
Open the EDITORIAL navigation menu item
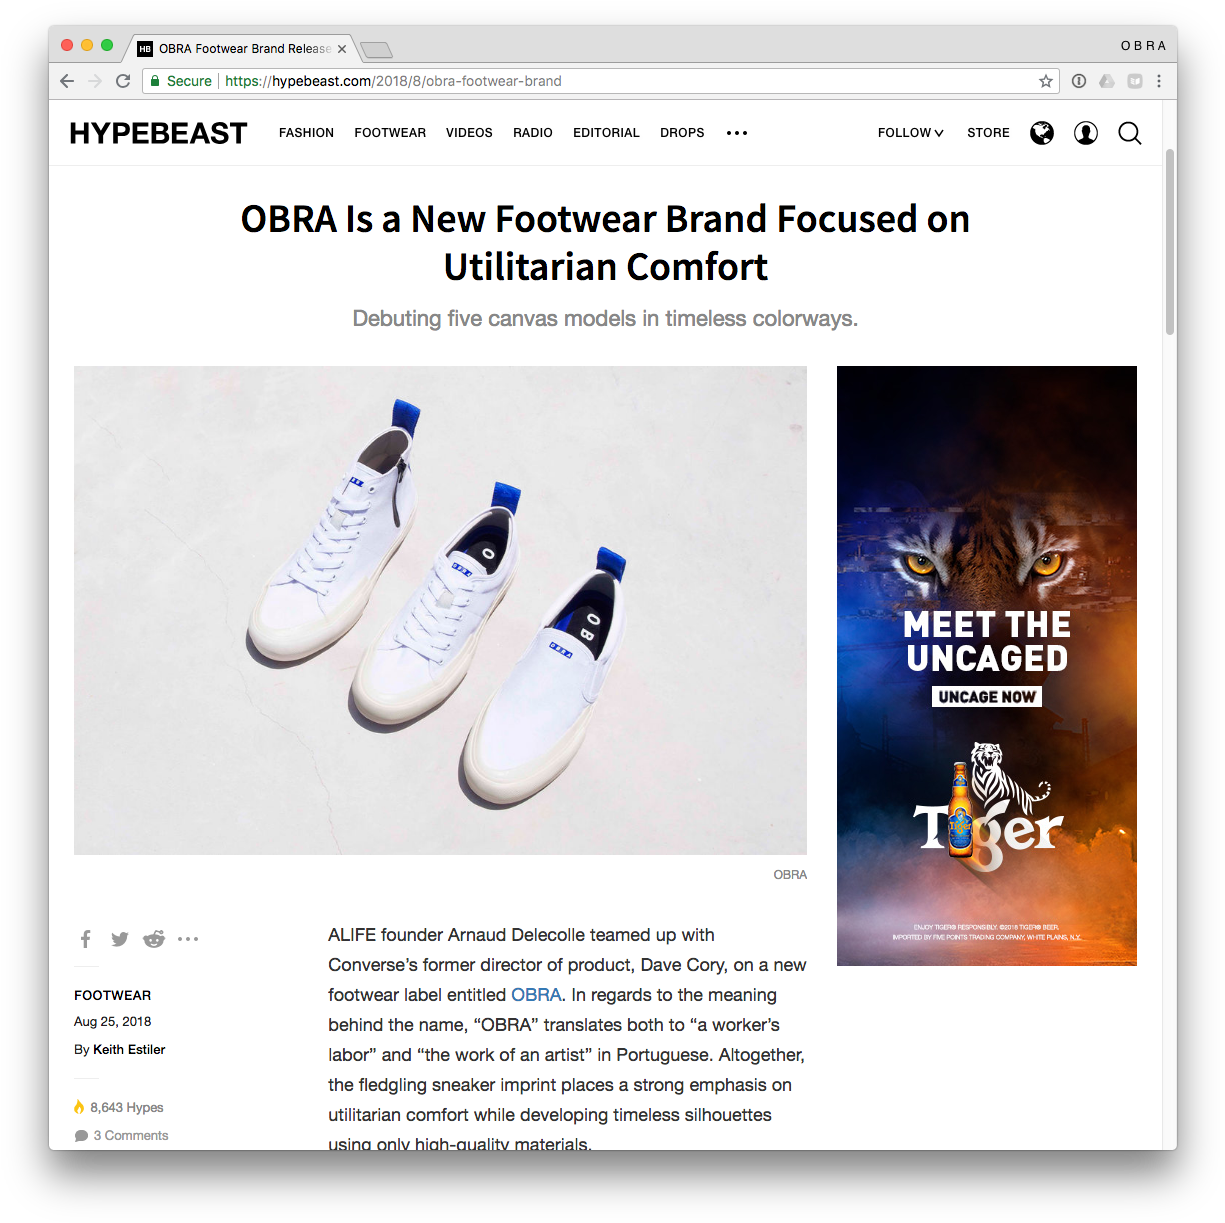tap(606, 133)
